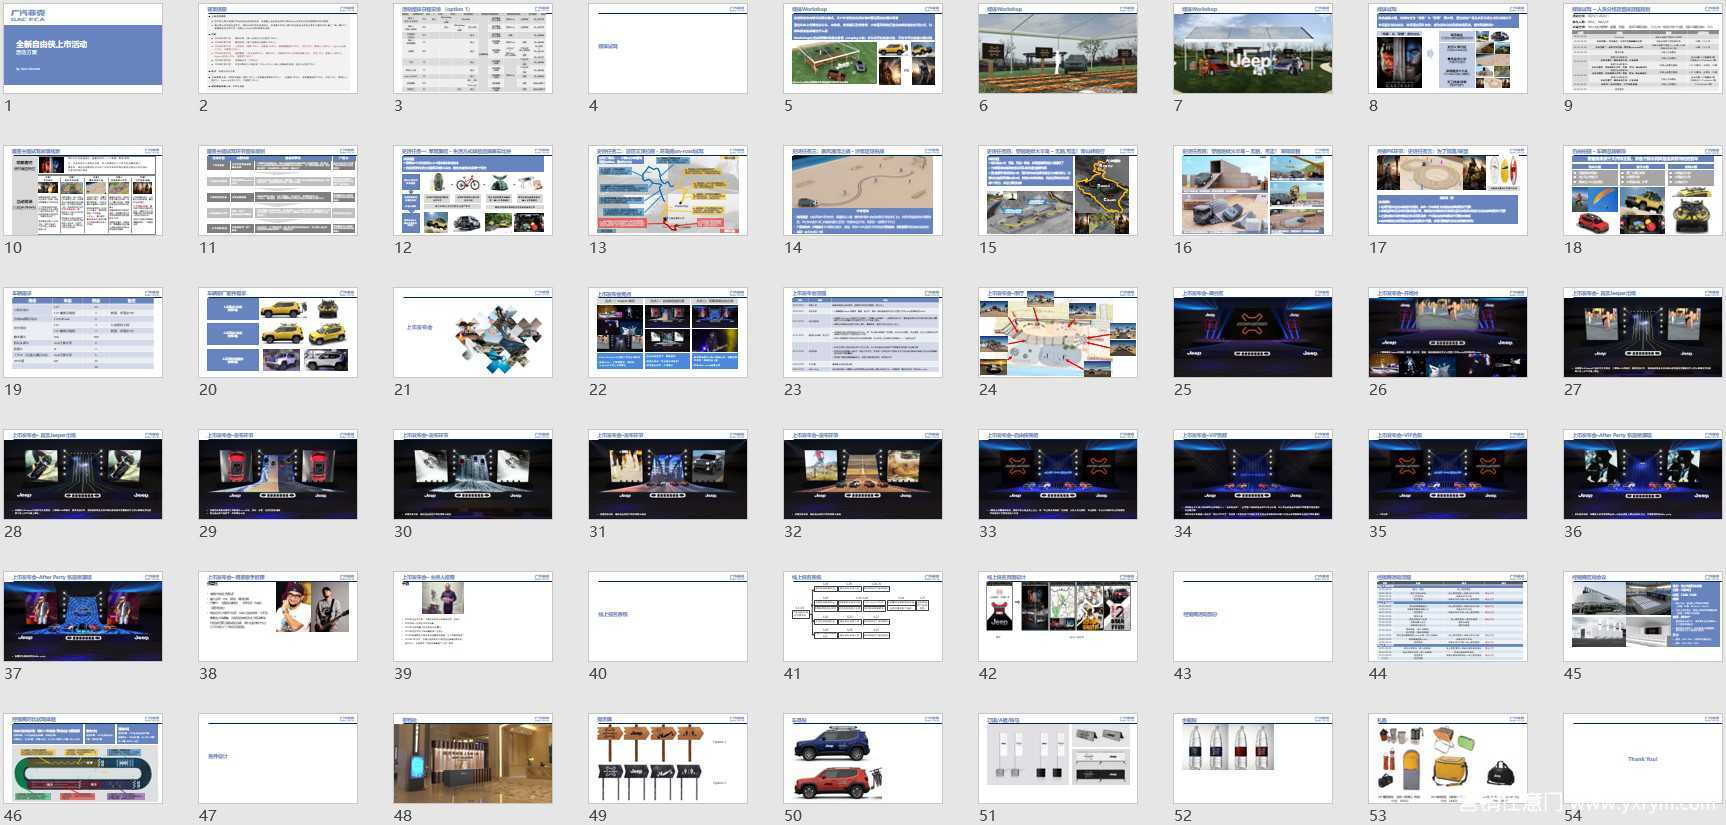The width and height of the screenshot is (1726, 825).
Task: Choose slide 22 thumbnail
Action: pos(668,332)
